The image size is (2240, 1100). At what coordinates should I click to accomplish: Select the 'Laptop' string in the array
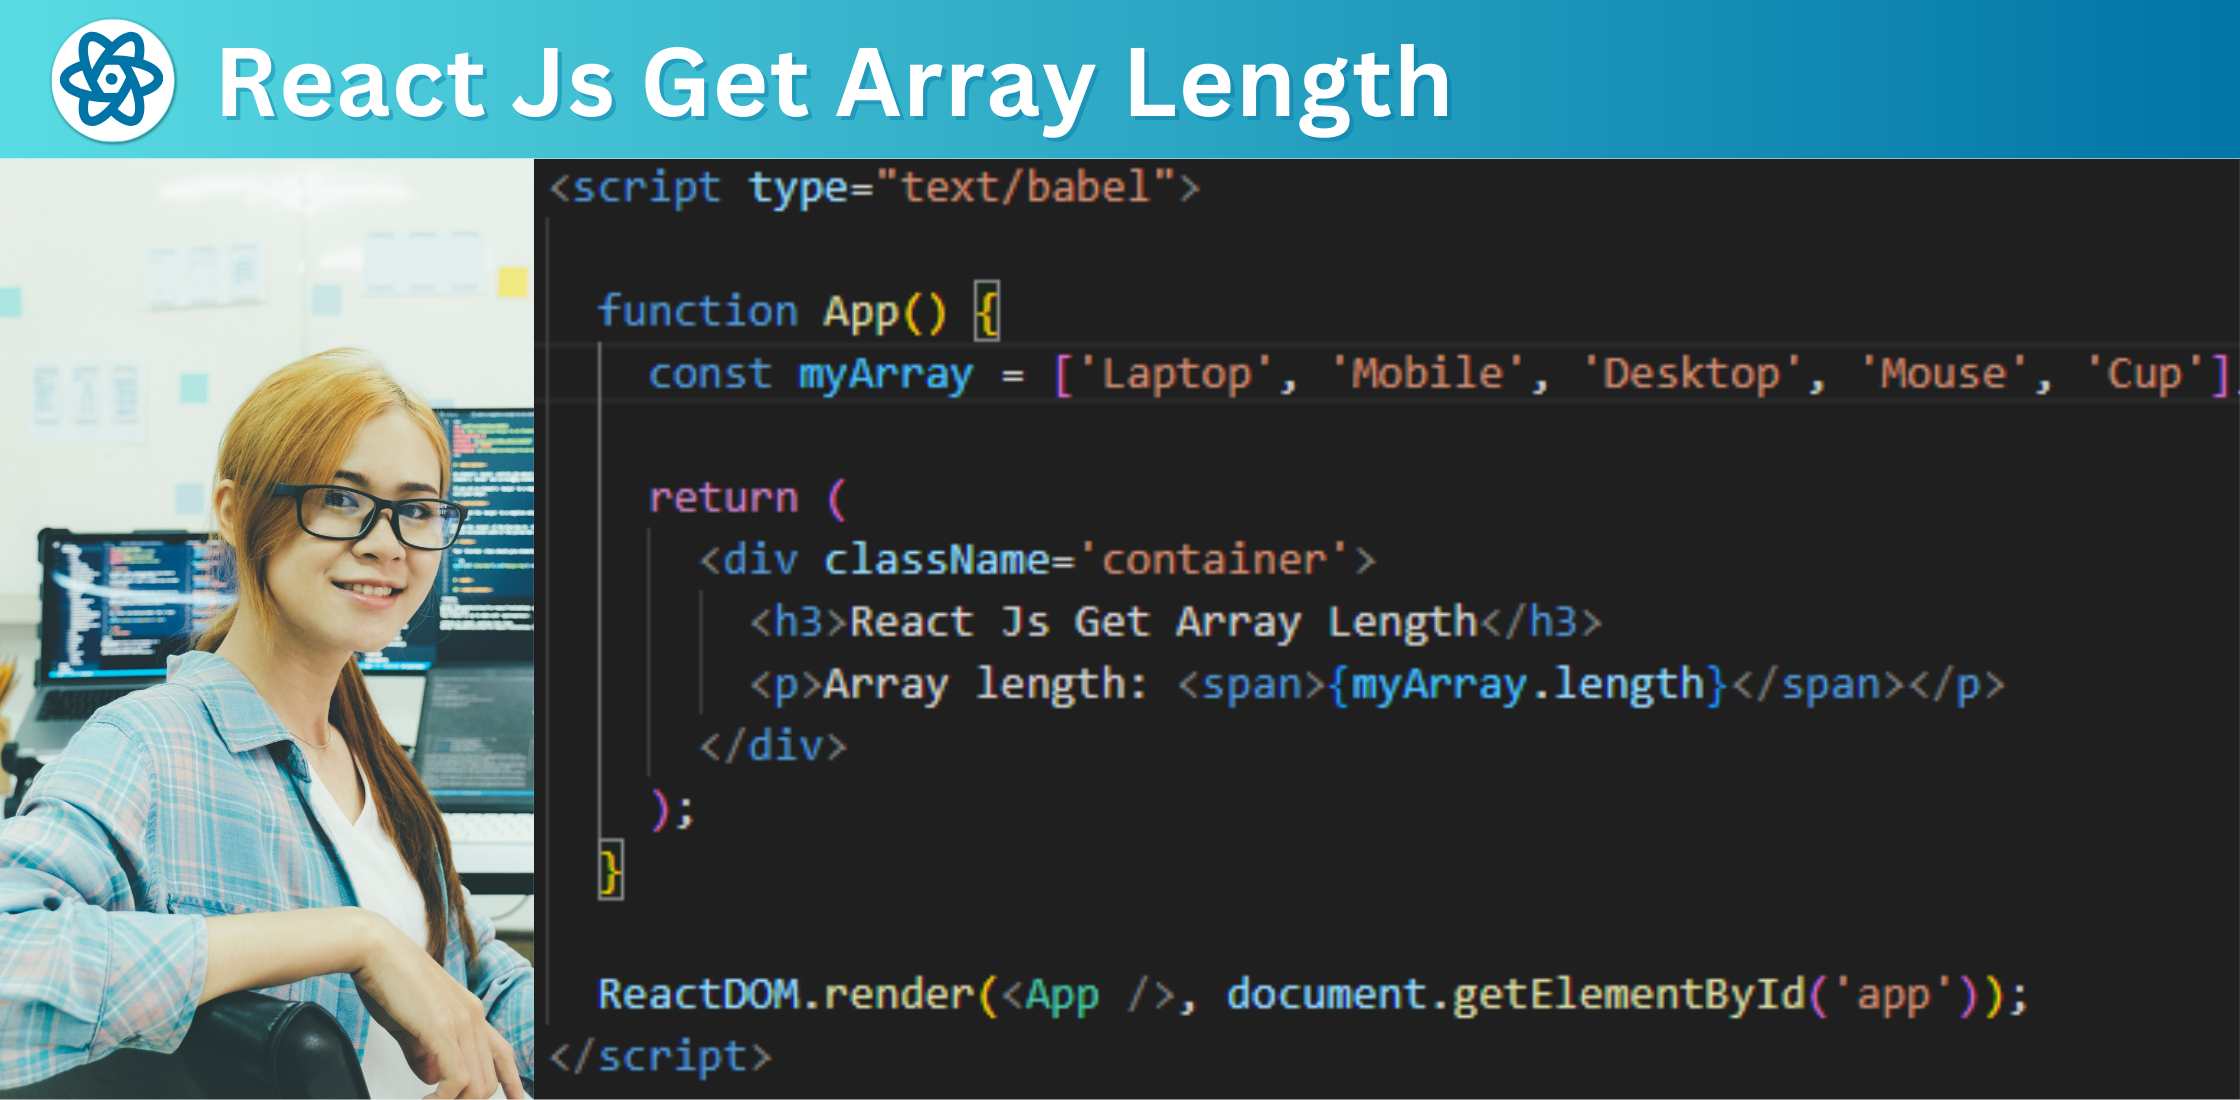tap(1176, 375)
